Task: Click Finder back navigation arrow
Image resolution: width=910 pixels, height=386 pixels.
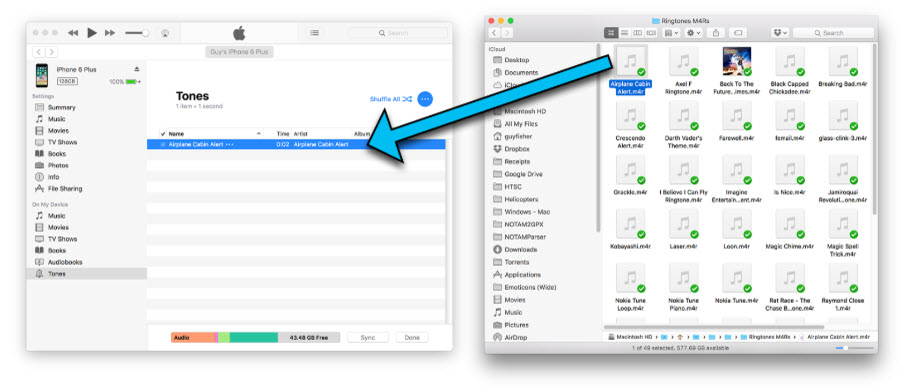Action: [494, 33]
